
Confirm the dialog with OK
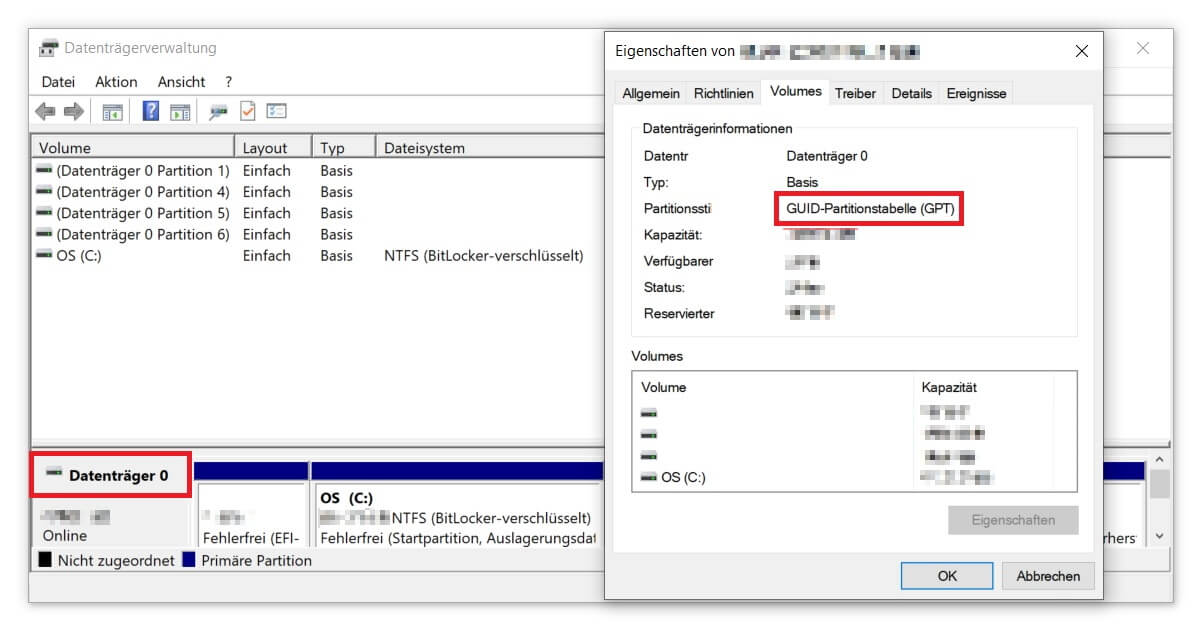[x=946, y=576]
